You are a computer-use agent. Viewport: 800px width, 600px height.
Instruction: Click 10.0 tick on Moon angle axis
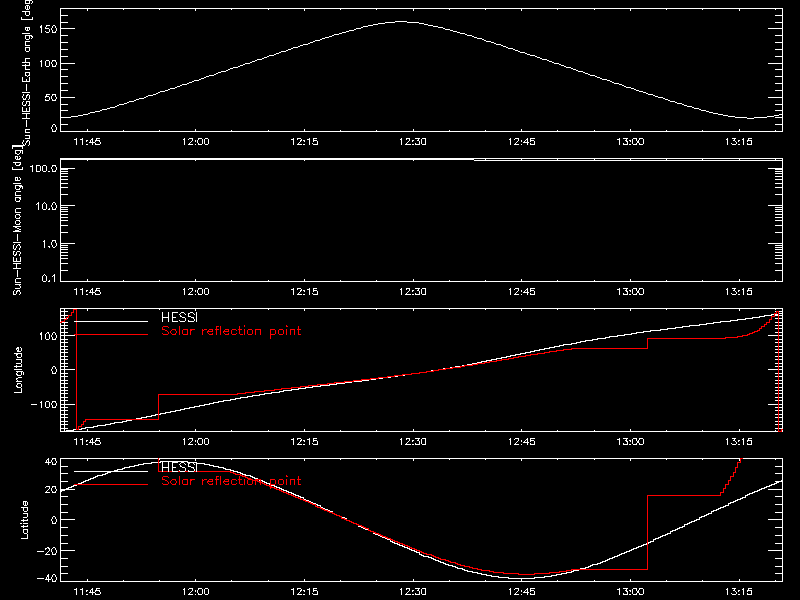pos(46,206)
